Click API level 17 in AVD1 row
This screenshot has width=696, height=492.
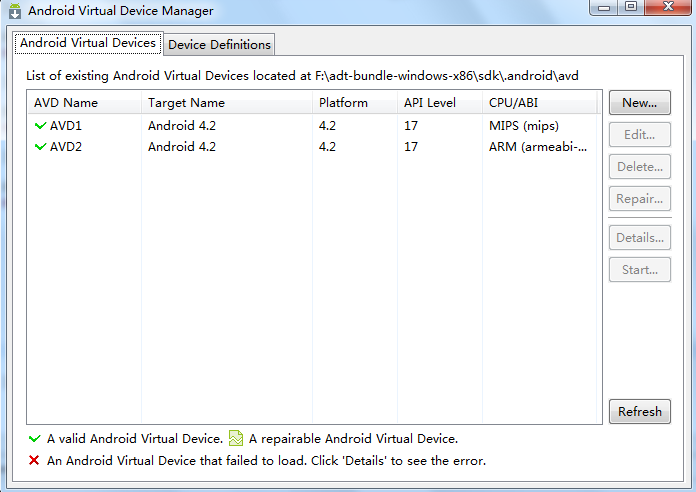[x=411, y=126]
